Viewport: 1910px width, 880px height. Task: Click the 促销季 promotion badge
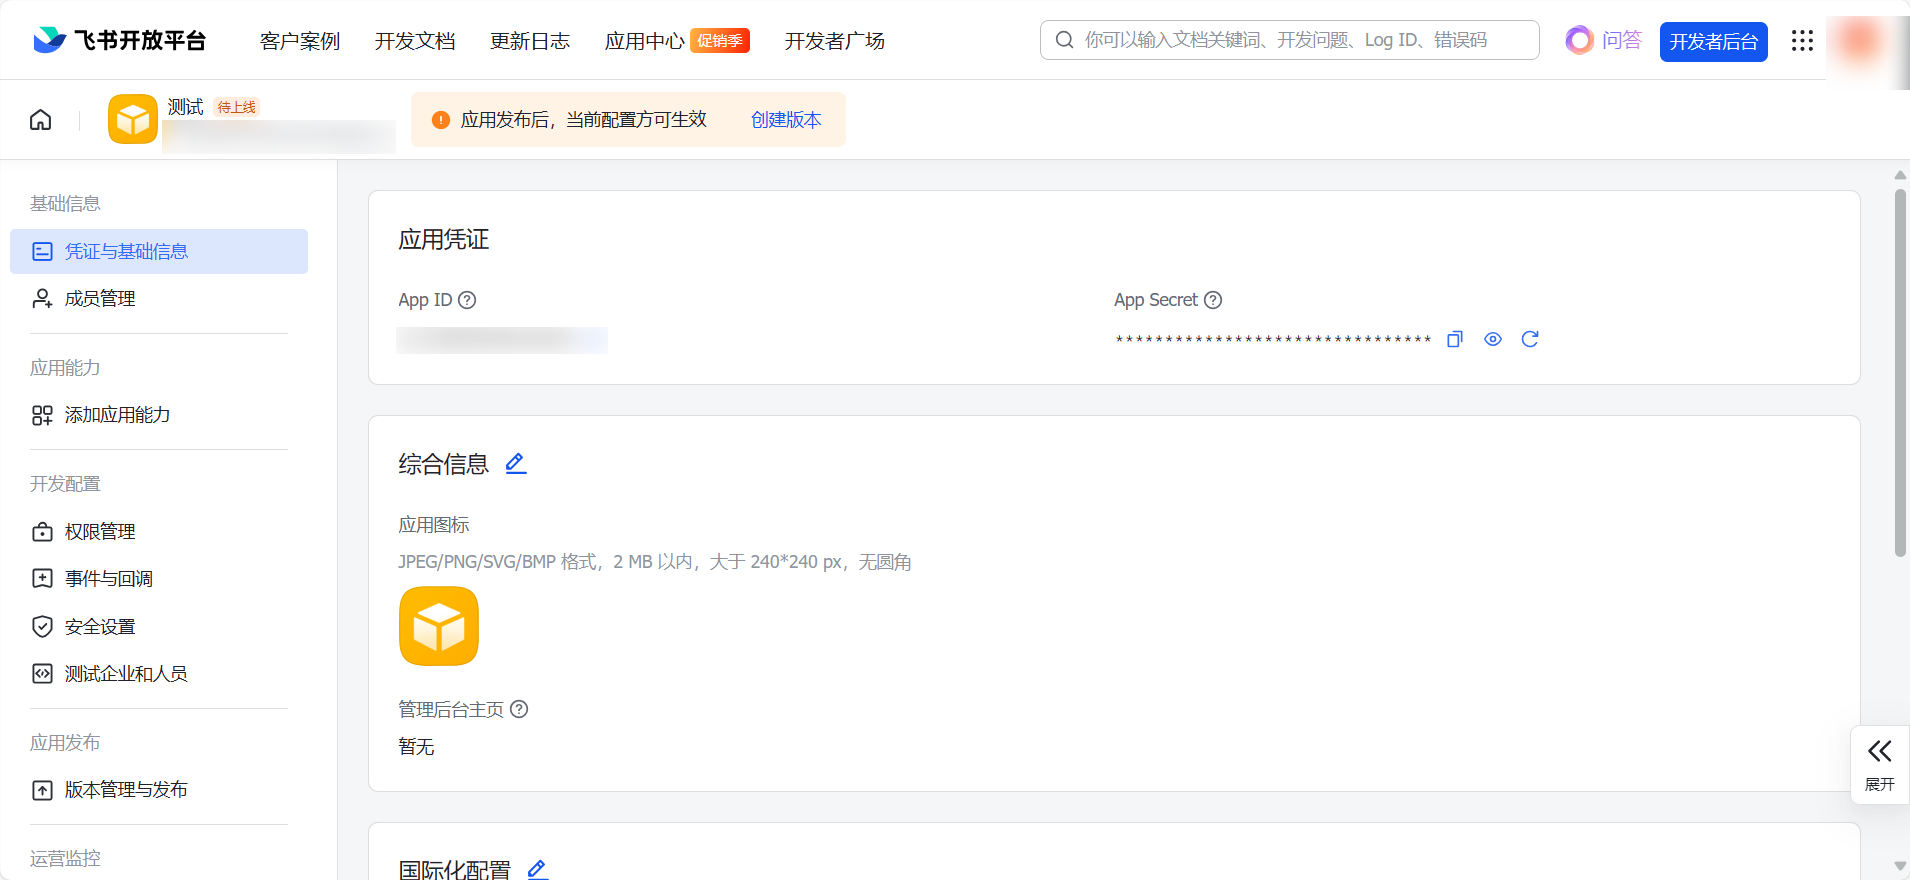720,41
